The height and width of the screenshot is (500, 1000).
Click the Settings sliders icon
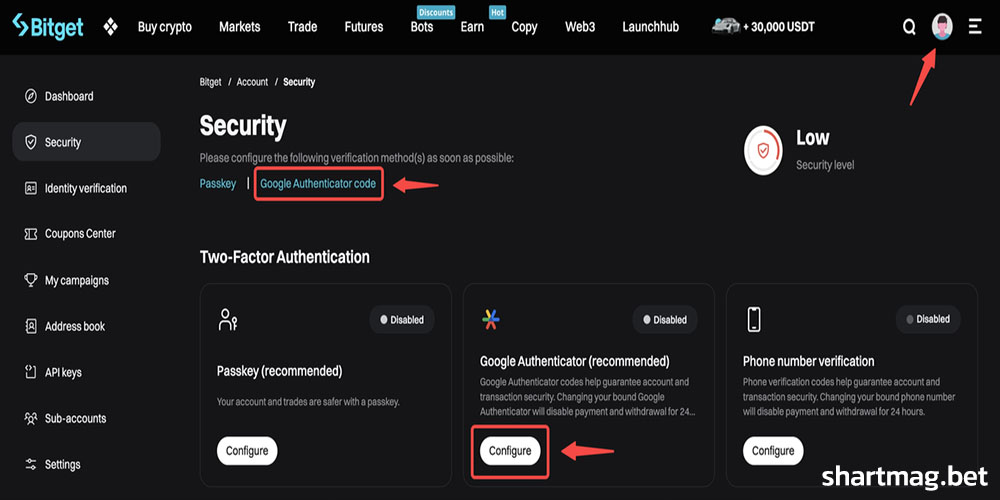click(31, 464)
